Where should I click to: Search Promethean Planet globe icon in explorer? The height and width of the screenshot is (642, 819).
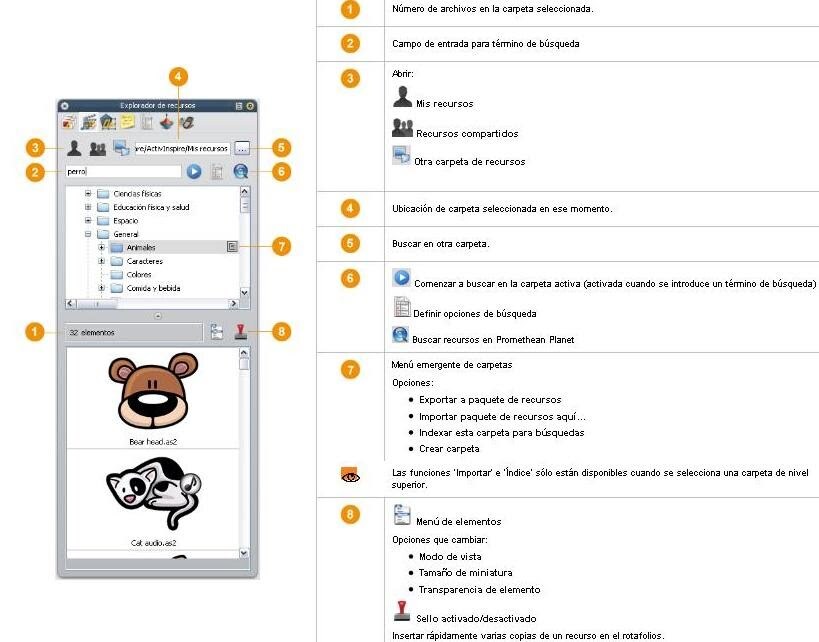[240, 172]
